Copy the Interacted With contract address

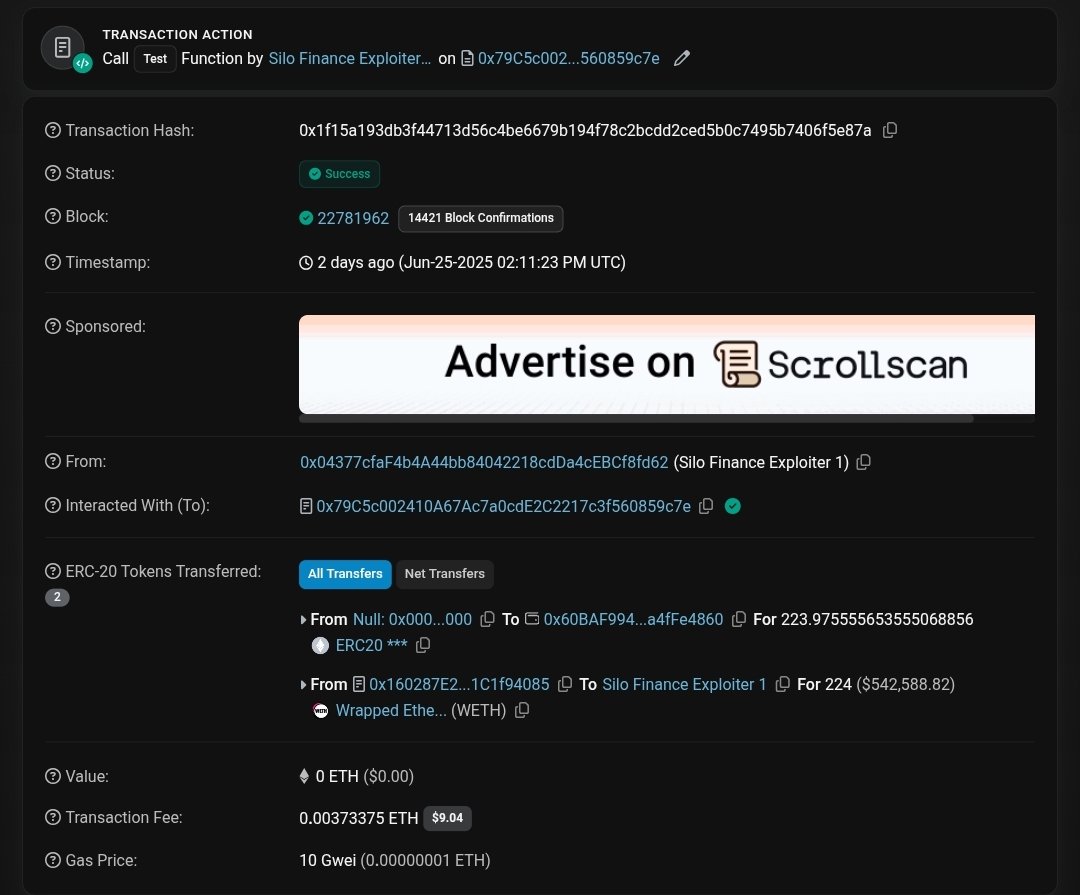click(x=706, y=506)
